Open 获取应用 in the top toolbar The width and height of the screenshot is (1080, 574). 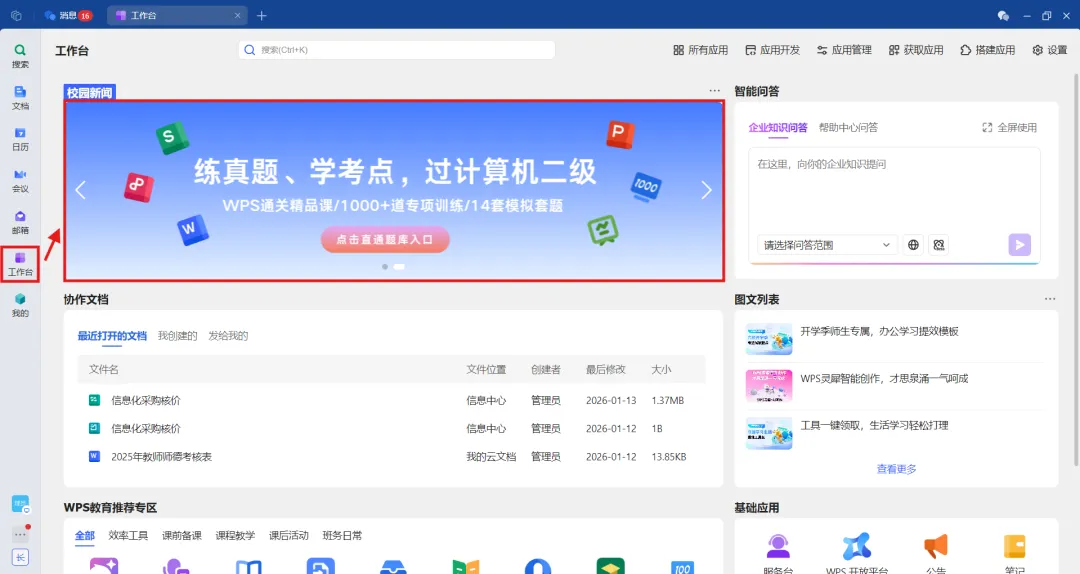point(915,50)
